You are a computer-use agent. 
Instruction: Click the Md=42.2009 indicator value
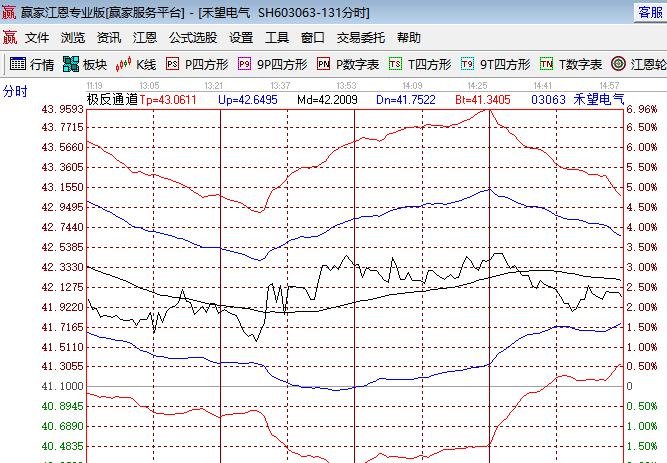pyautogui.click(x=327, y=100)
